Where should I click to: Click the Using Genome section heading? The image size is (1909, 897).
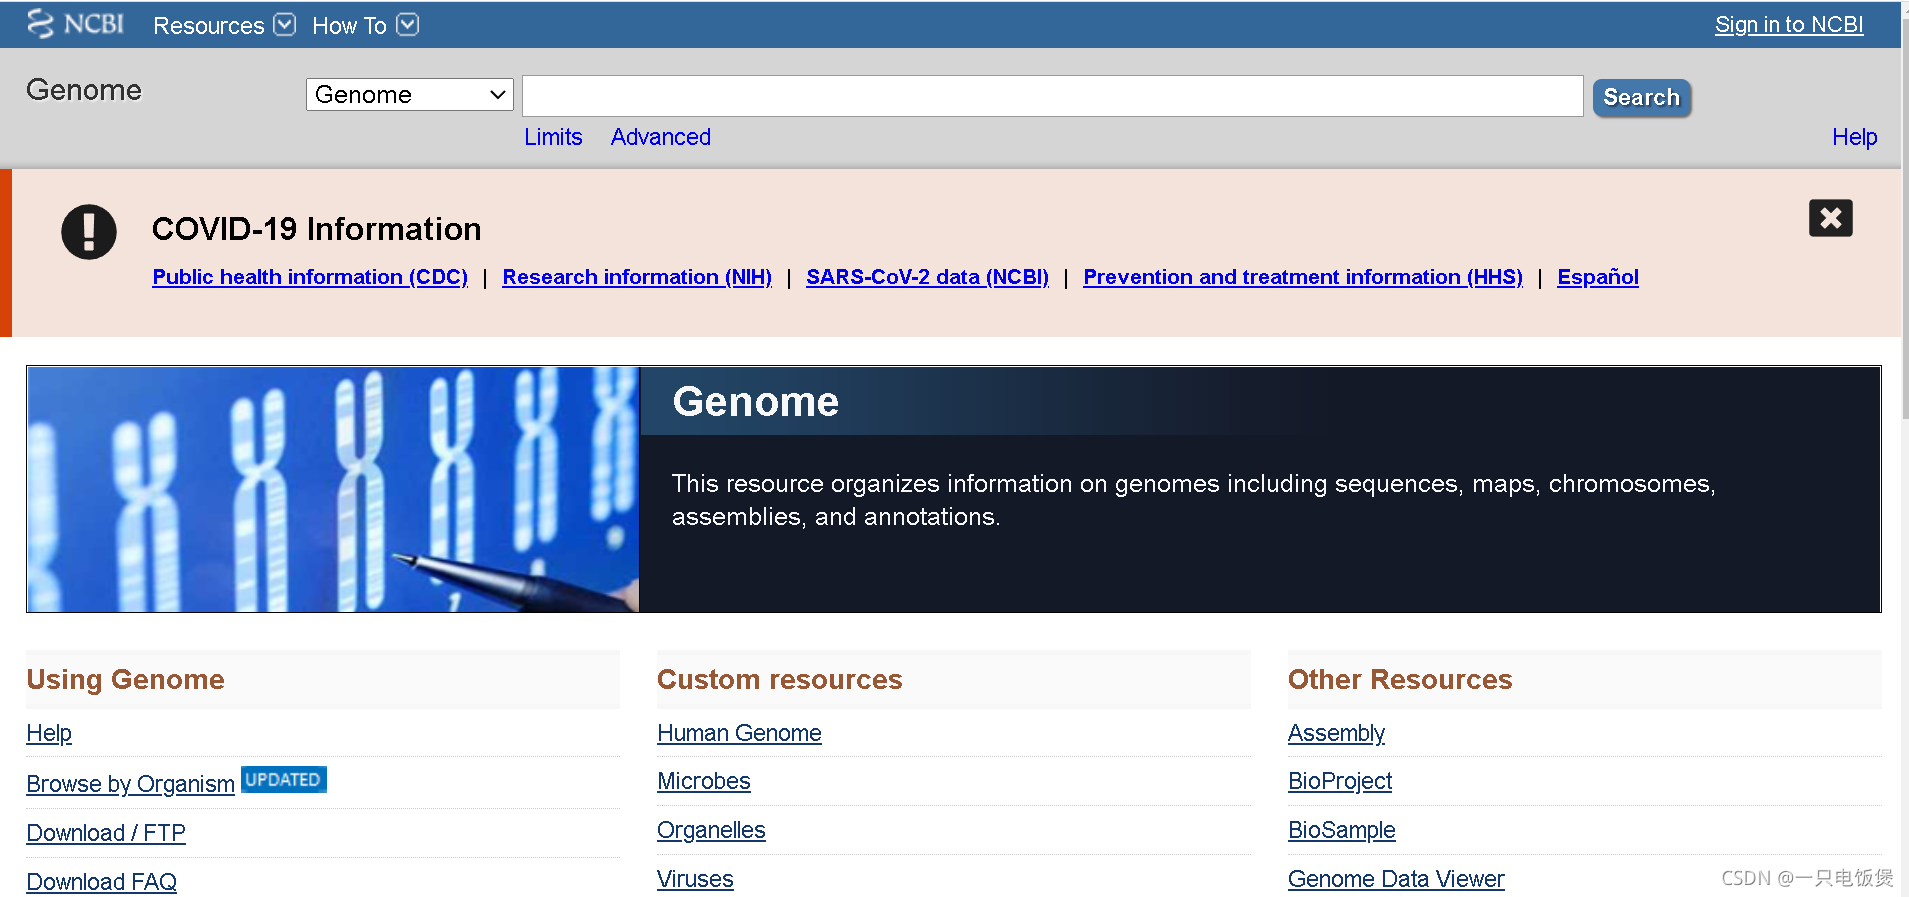pyautogui.click(x=125, y=680)
